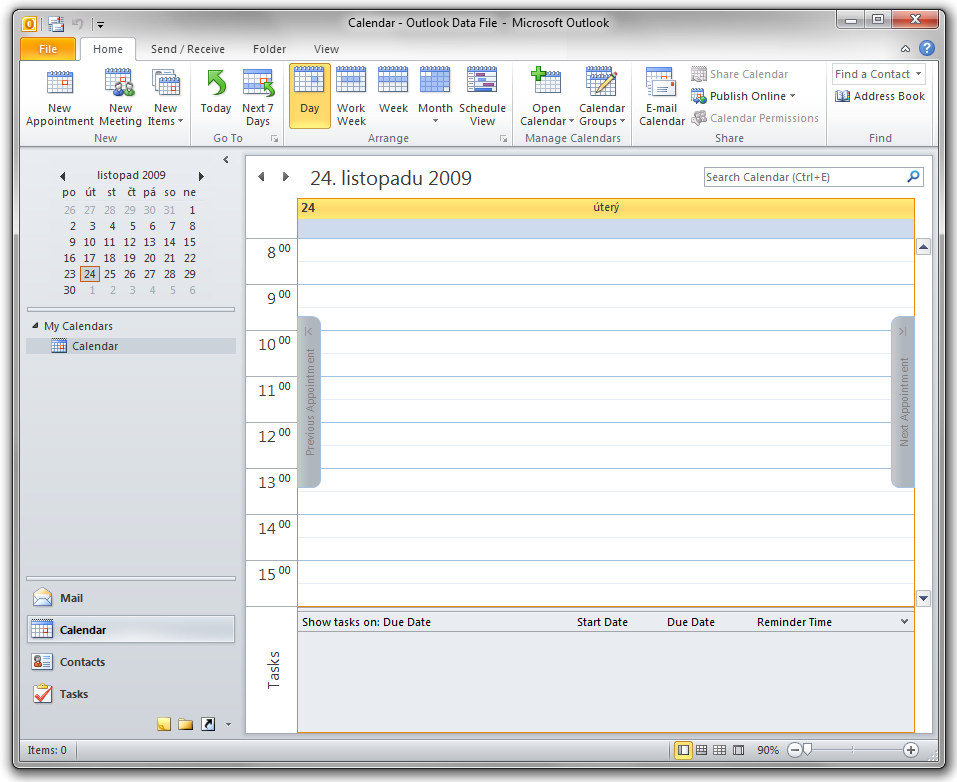Open Outlook Help question mark
Screen dimensions: 957x782
tap(926, 48)
